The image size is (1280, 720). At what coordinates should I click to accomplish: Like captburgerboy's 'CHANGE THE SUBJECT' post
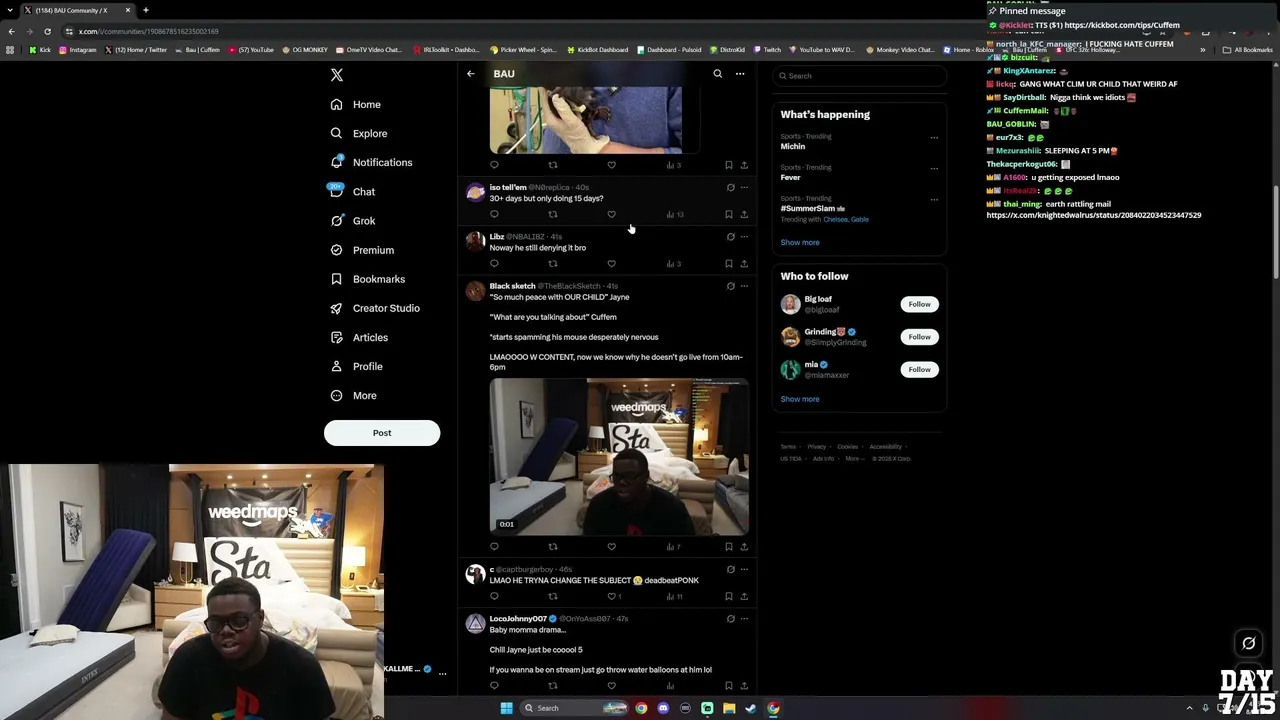pyautogui.click(x=613, y=597)
